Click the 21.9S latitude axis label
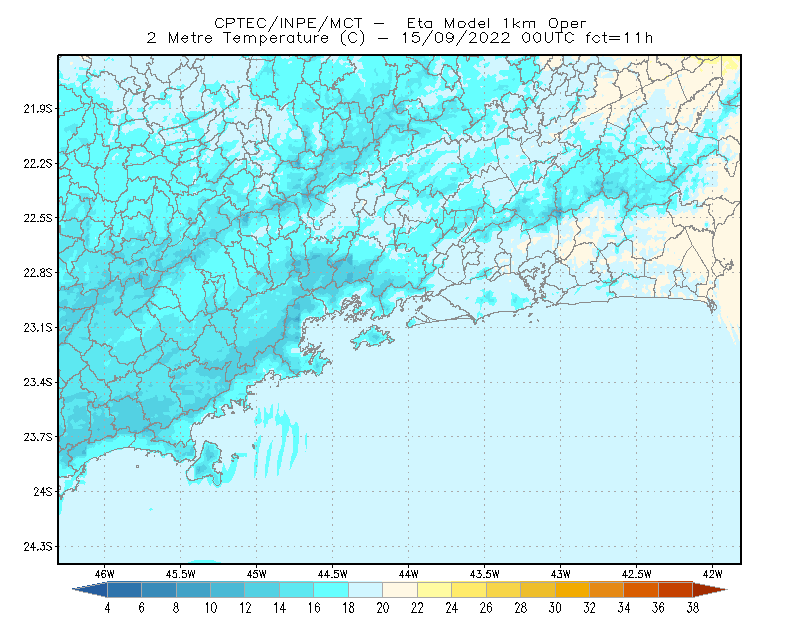This screenshot has height=618, width=800. pyautogui.click(x=38, y=109)
